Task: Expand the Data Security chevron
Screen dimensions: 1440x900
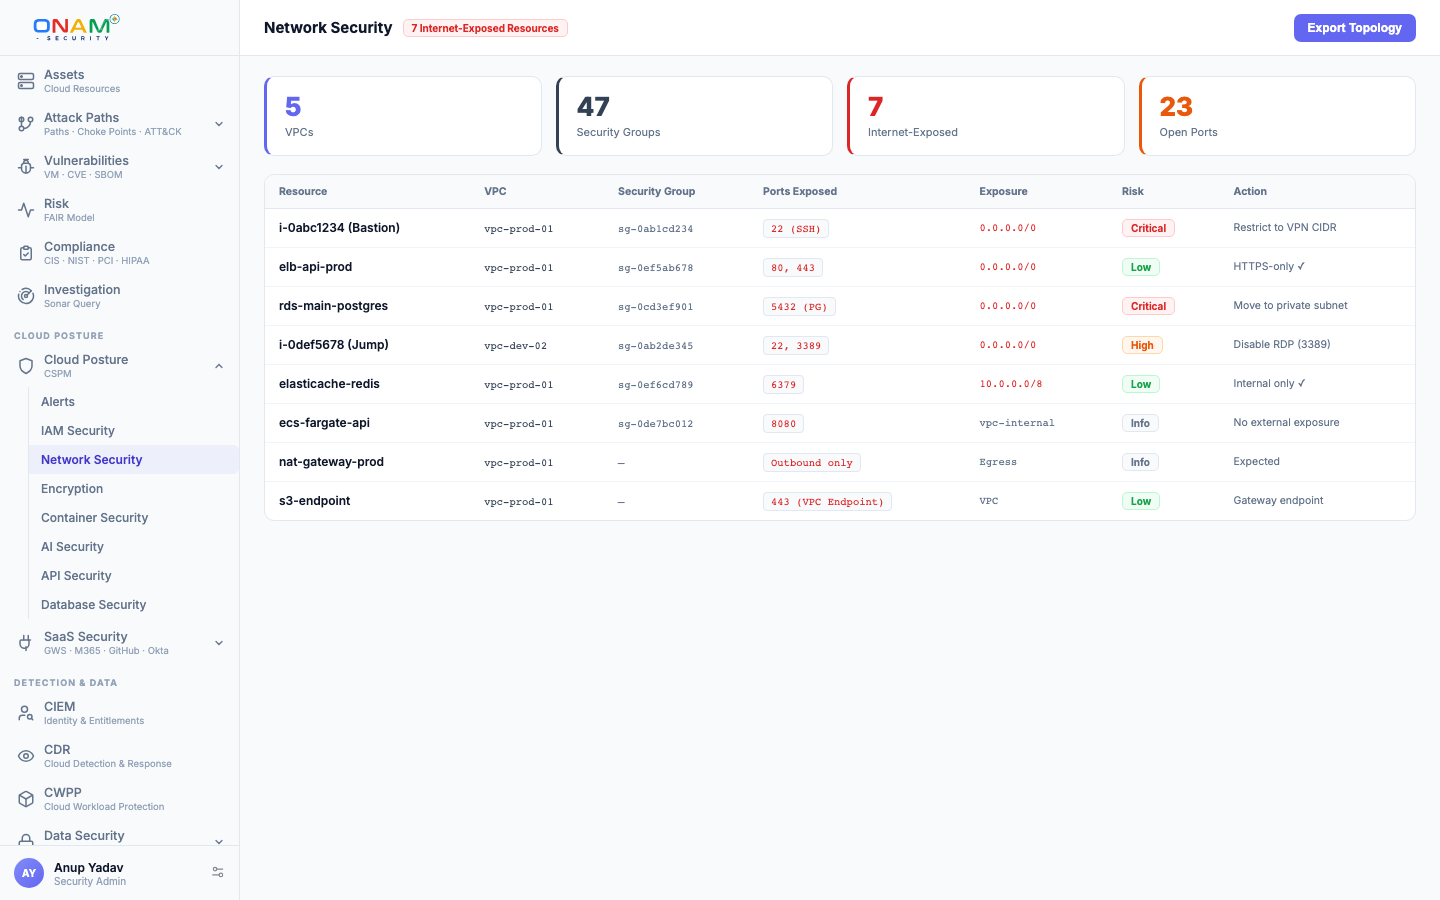Action: coord(219,841)
